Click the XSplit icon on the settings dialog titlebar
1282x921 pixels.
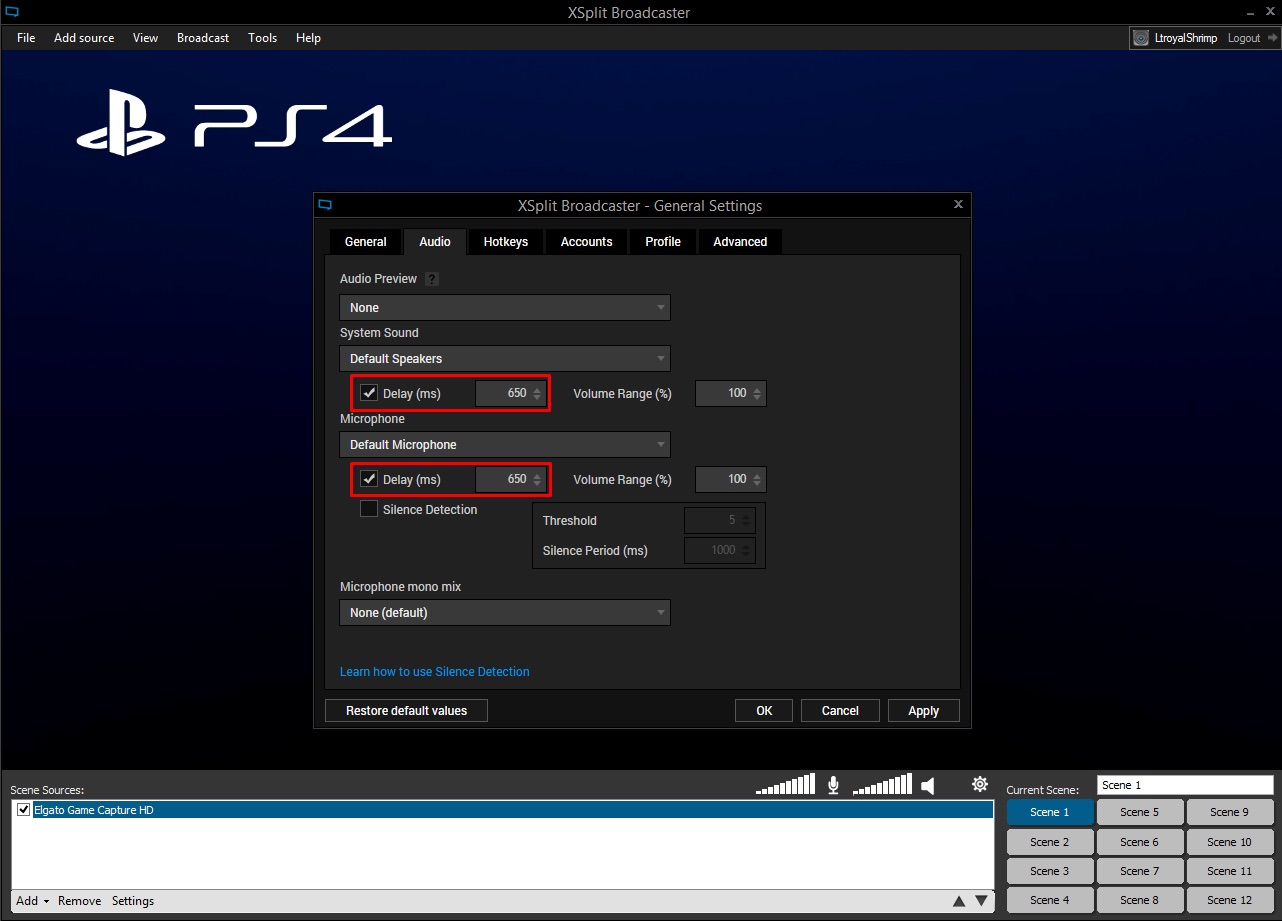click(x=325, y=204)
